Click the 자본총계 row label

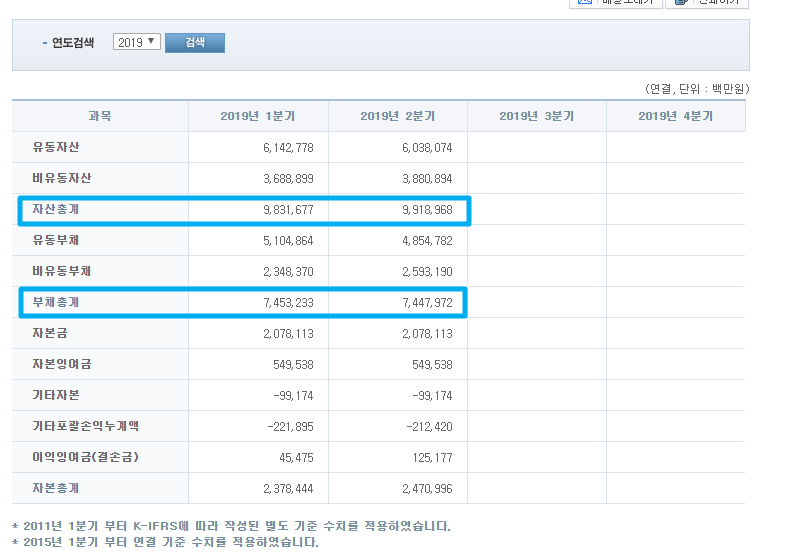pos(56,488)
